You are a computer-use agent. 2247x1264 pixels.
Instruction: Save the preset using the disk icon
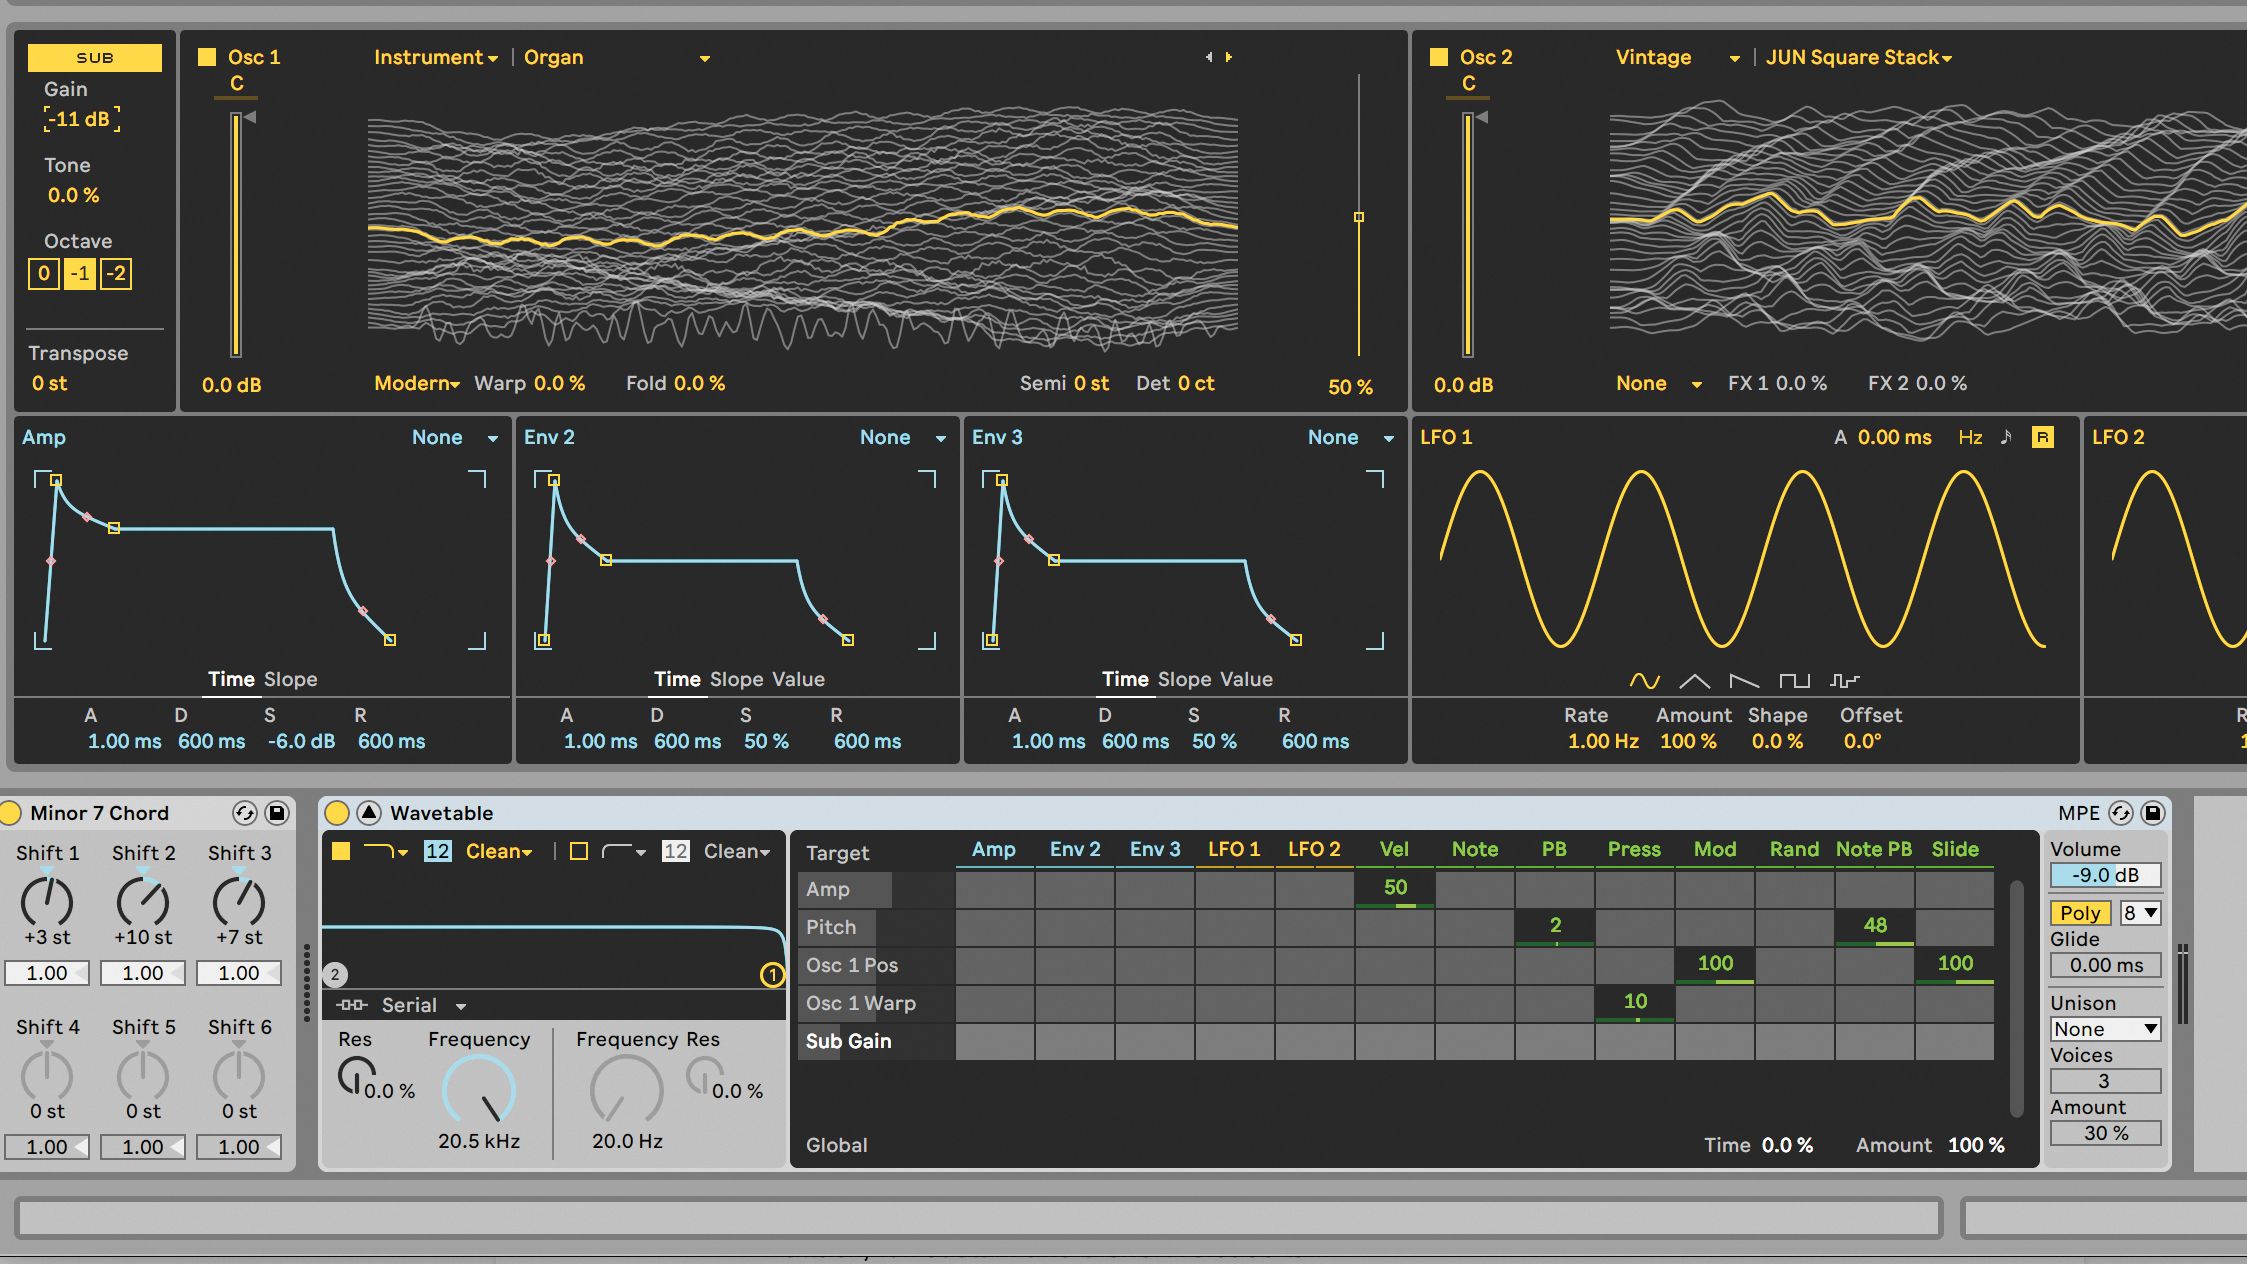[2151, 813]
